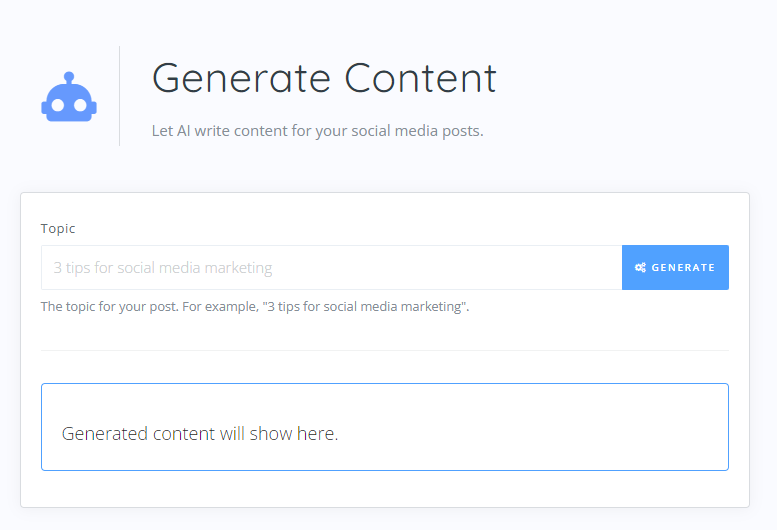Click the blue robot icon
777x530 pixels.
click(68, 97)
